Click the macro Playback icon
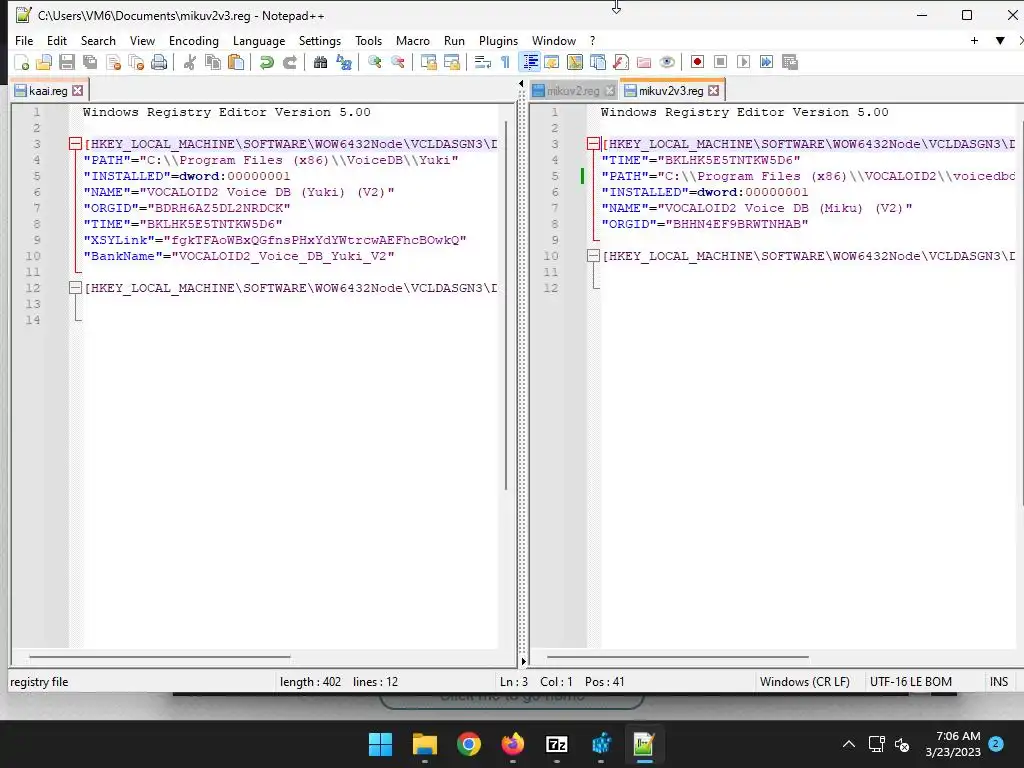This screenshot has width=1024, height=768. tap(743, 62)
